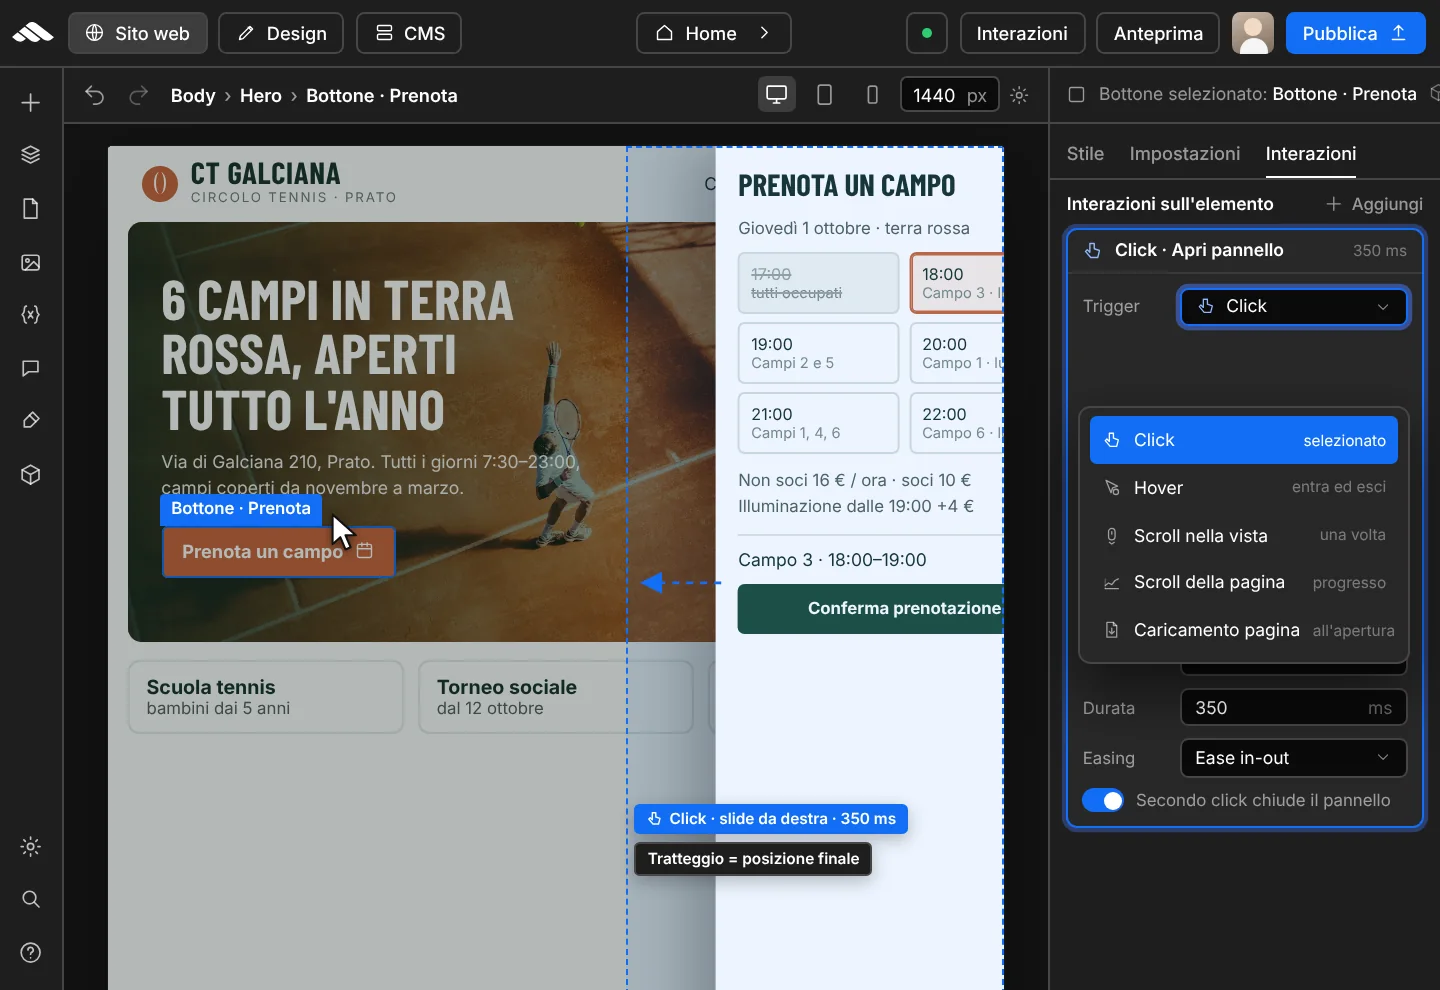Screen dimensions: 1440x990
Task: Open the user avatar menu
Action: [1253, 33]
